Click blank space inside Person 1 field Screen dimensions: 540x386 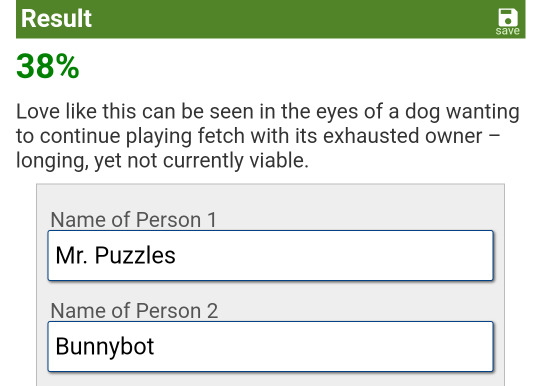pos(334,255)
